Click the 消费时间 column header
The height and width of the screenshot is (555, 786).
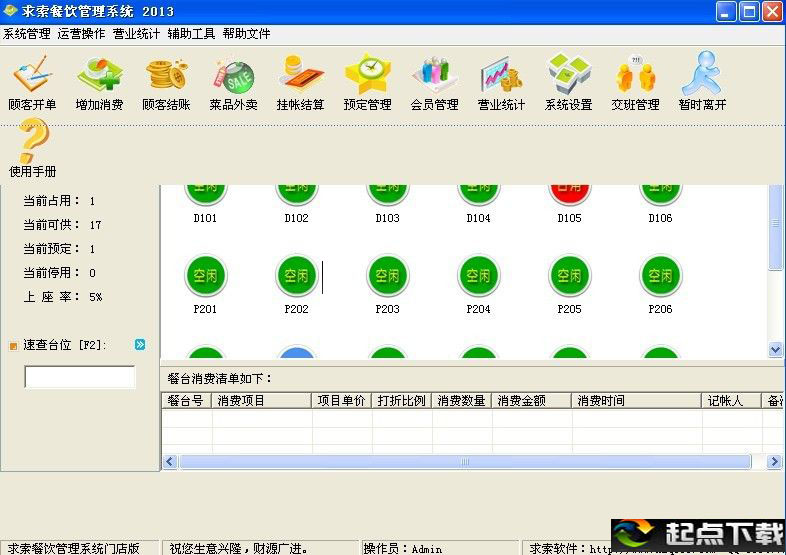637,401
